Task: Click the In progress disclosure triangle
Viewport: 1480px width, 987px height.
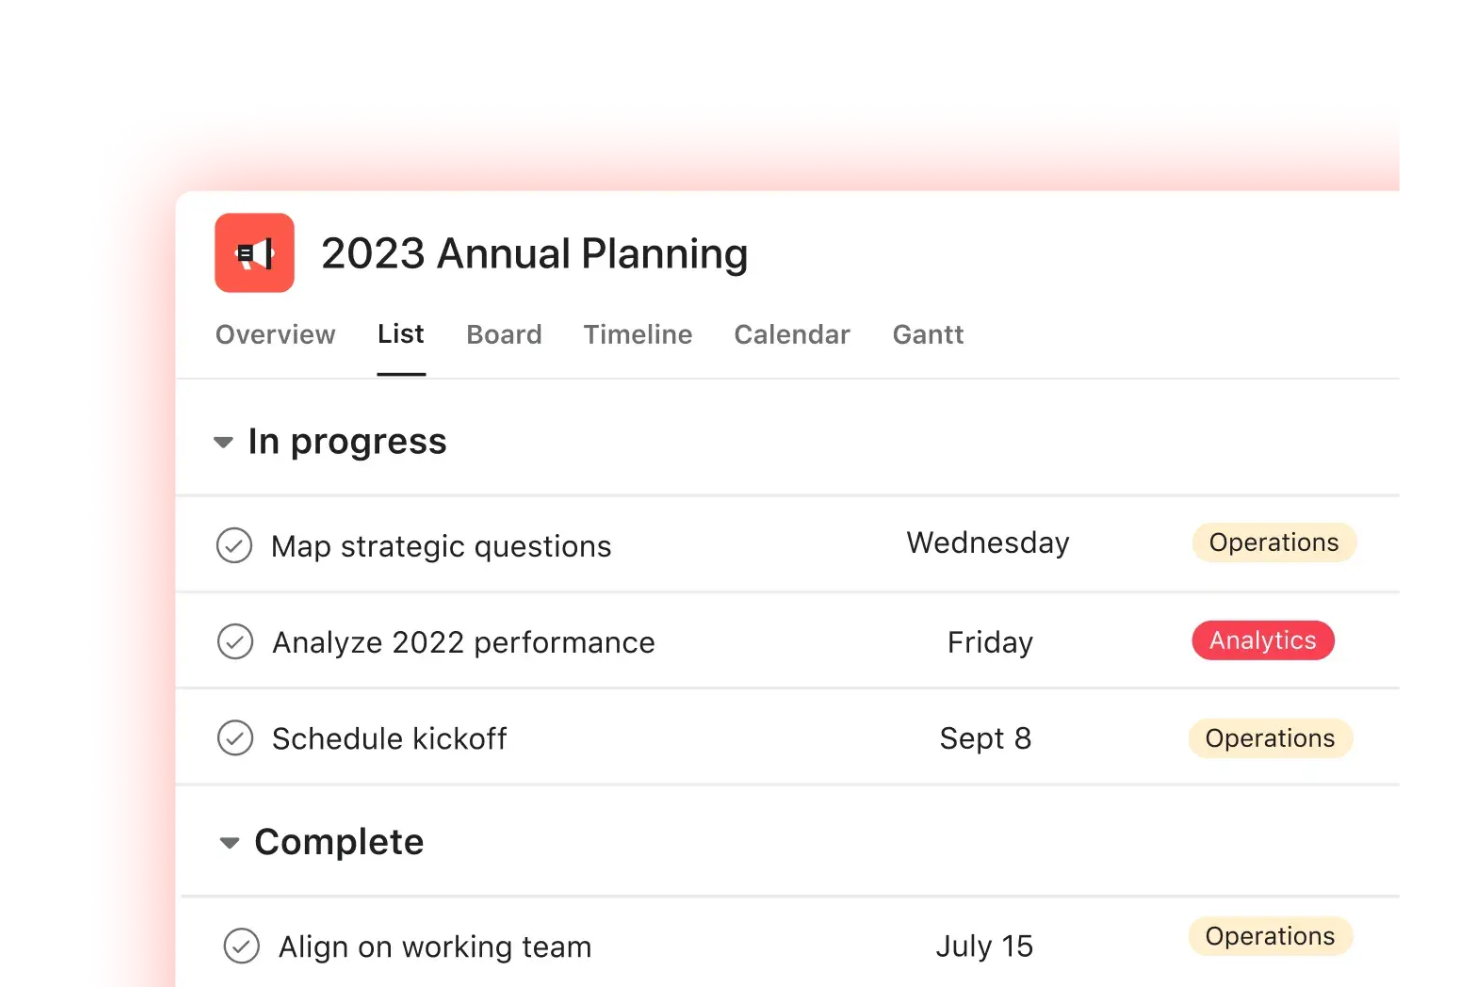Action: click(224, 442)
